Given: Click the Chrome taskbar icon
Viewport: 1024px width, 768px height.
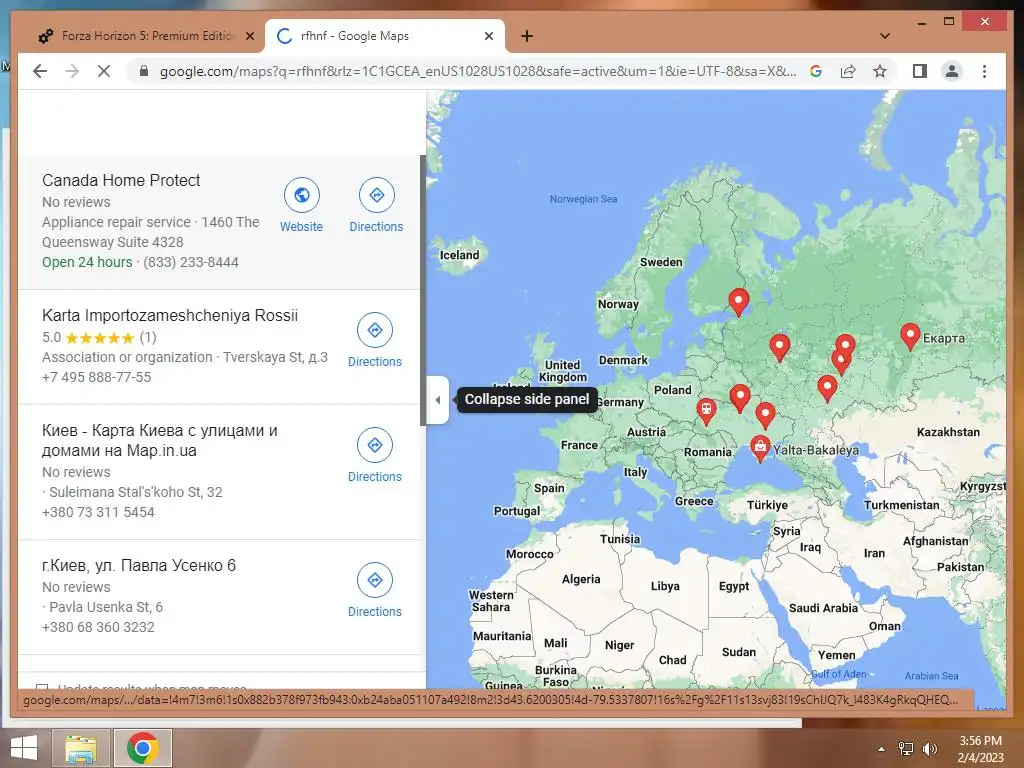Looking at the screenshot, I should [143, 748].
